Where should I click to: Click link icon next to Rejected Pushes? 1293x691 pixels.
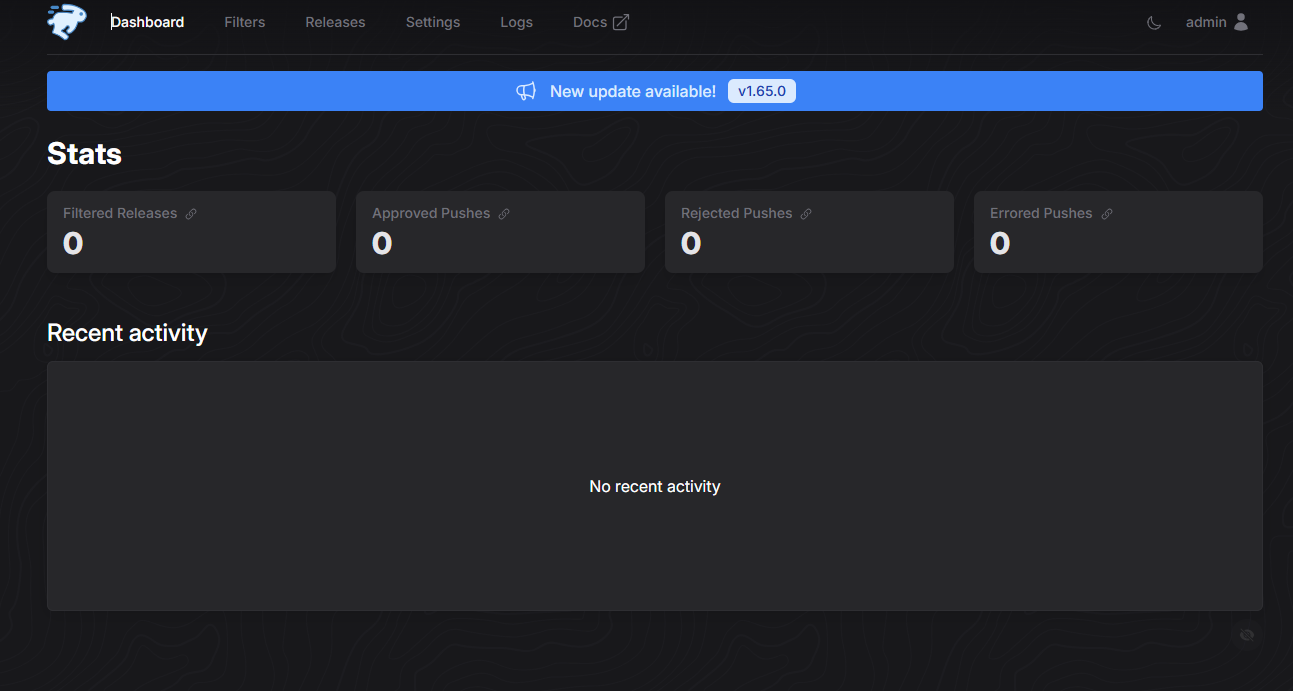tap(806, 214)
